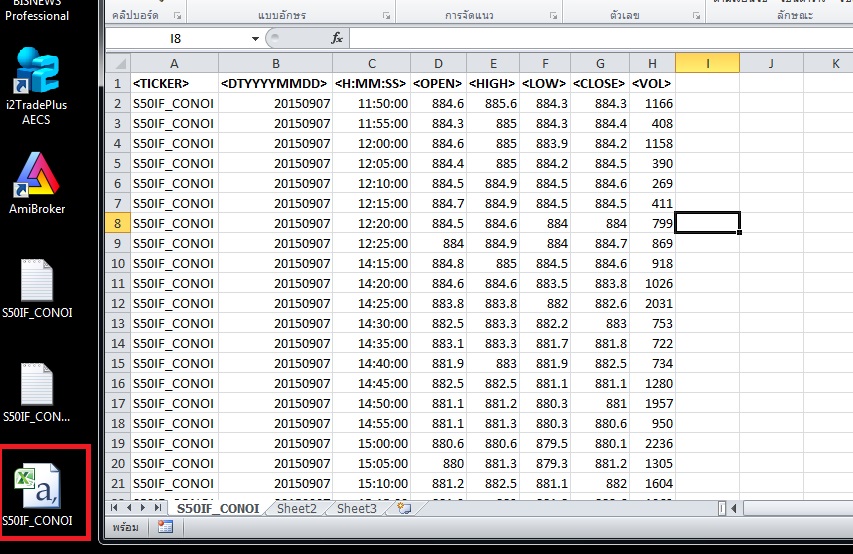Select the low cell 879.3

point(545,463)
